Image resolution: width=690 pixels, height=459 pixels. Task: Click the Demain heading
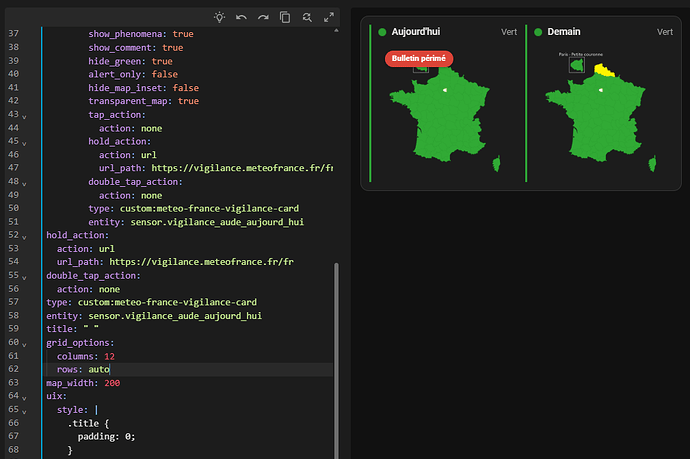(x=564, y=32)
